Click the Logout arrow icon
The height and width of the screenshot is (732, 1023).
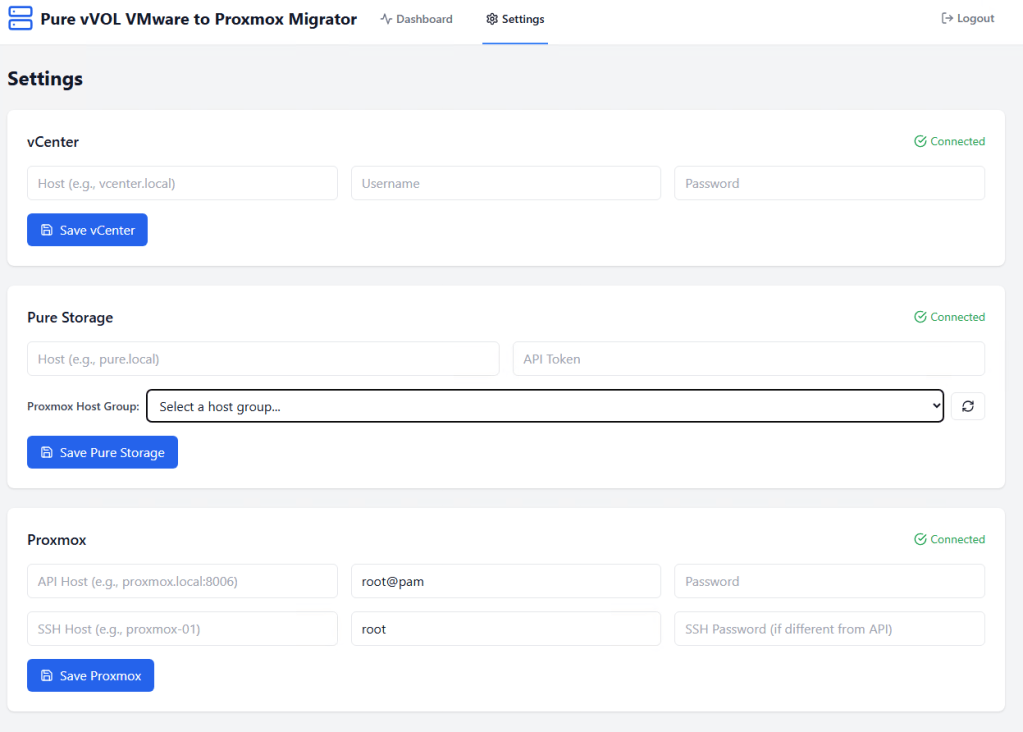click(947, 19)
